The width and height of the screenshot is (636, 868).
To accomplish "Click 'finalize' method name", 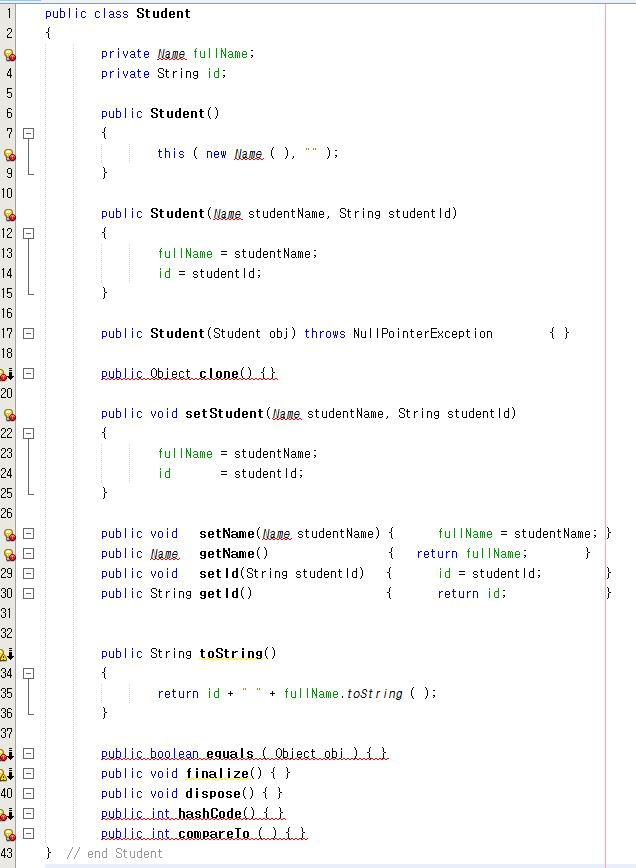I will click(x=217, y=773).
